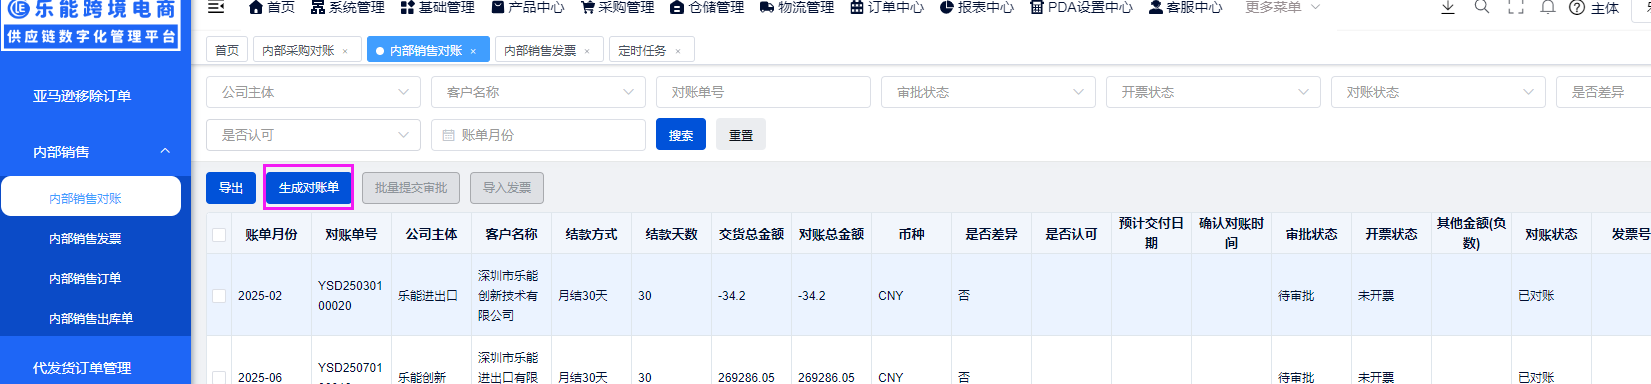Open 代发货订单管理 in the sidebar
Viewport: 1651px width, 384px height.
click(x=82, y=368)
